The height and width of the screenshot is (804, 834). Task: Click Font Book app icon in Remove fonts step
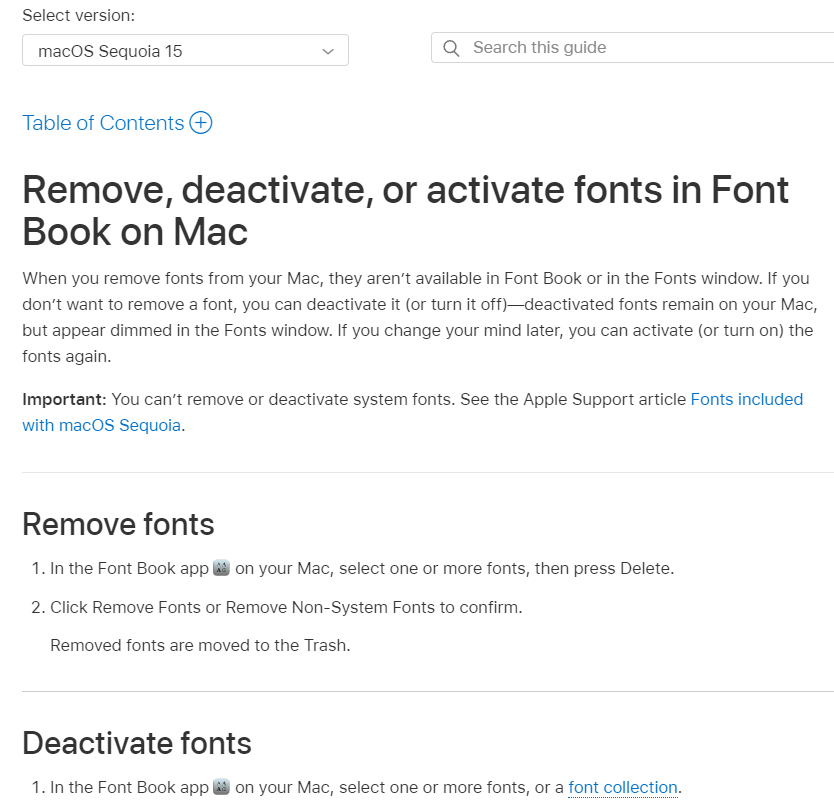click(x=221, y=568)
